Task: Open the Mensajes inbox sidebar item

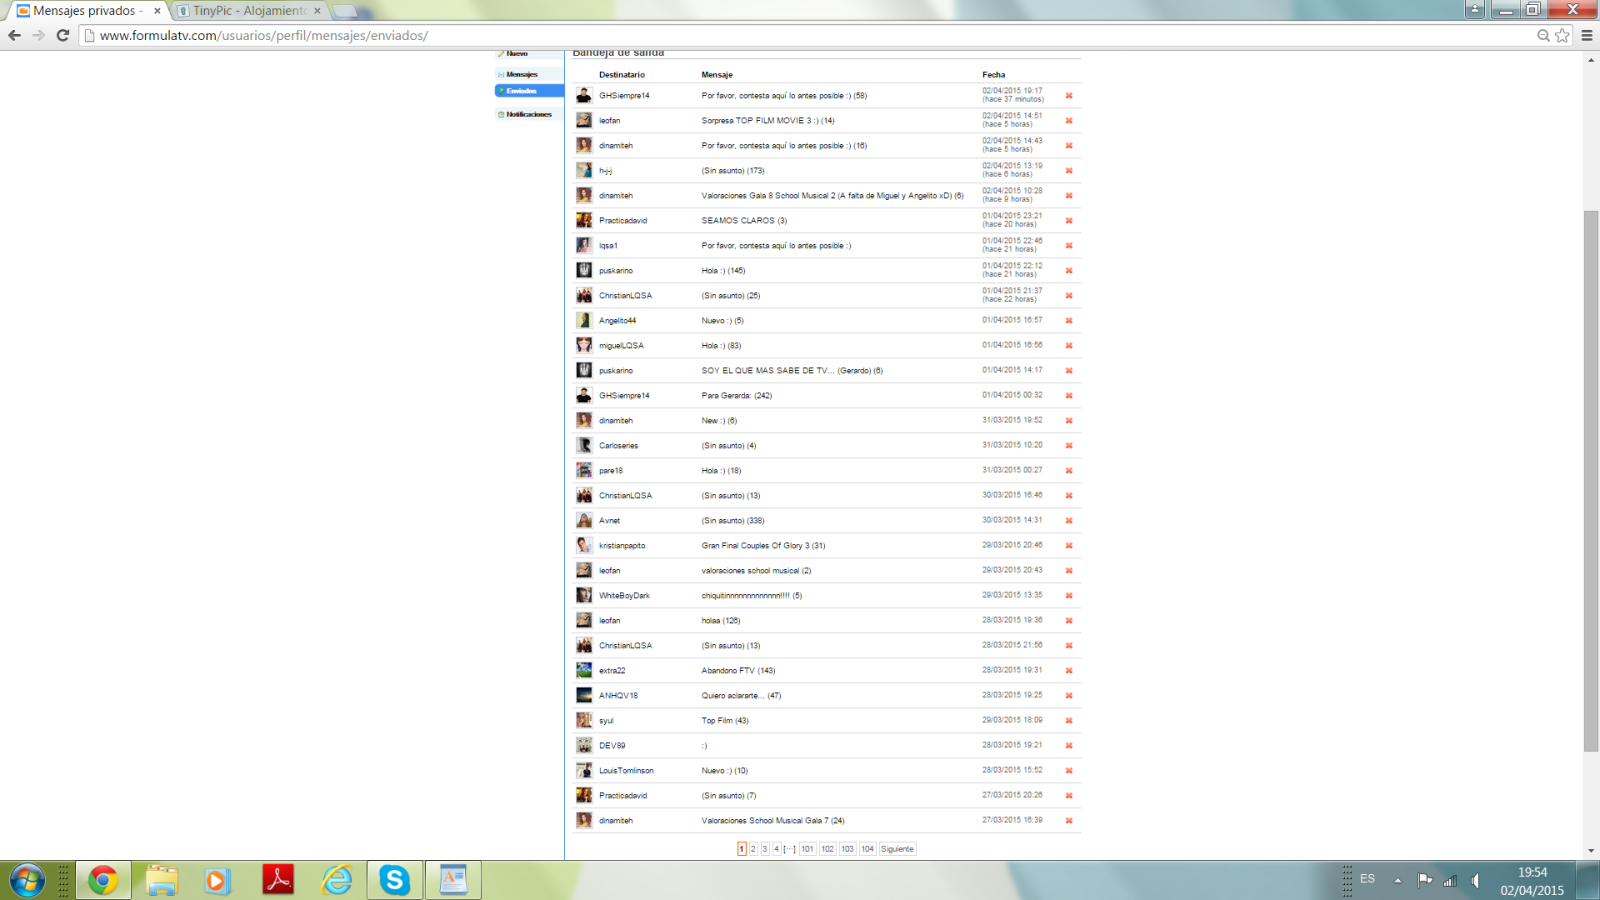Action: click(522, 74)
